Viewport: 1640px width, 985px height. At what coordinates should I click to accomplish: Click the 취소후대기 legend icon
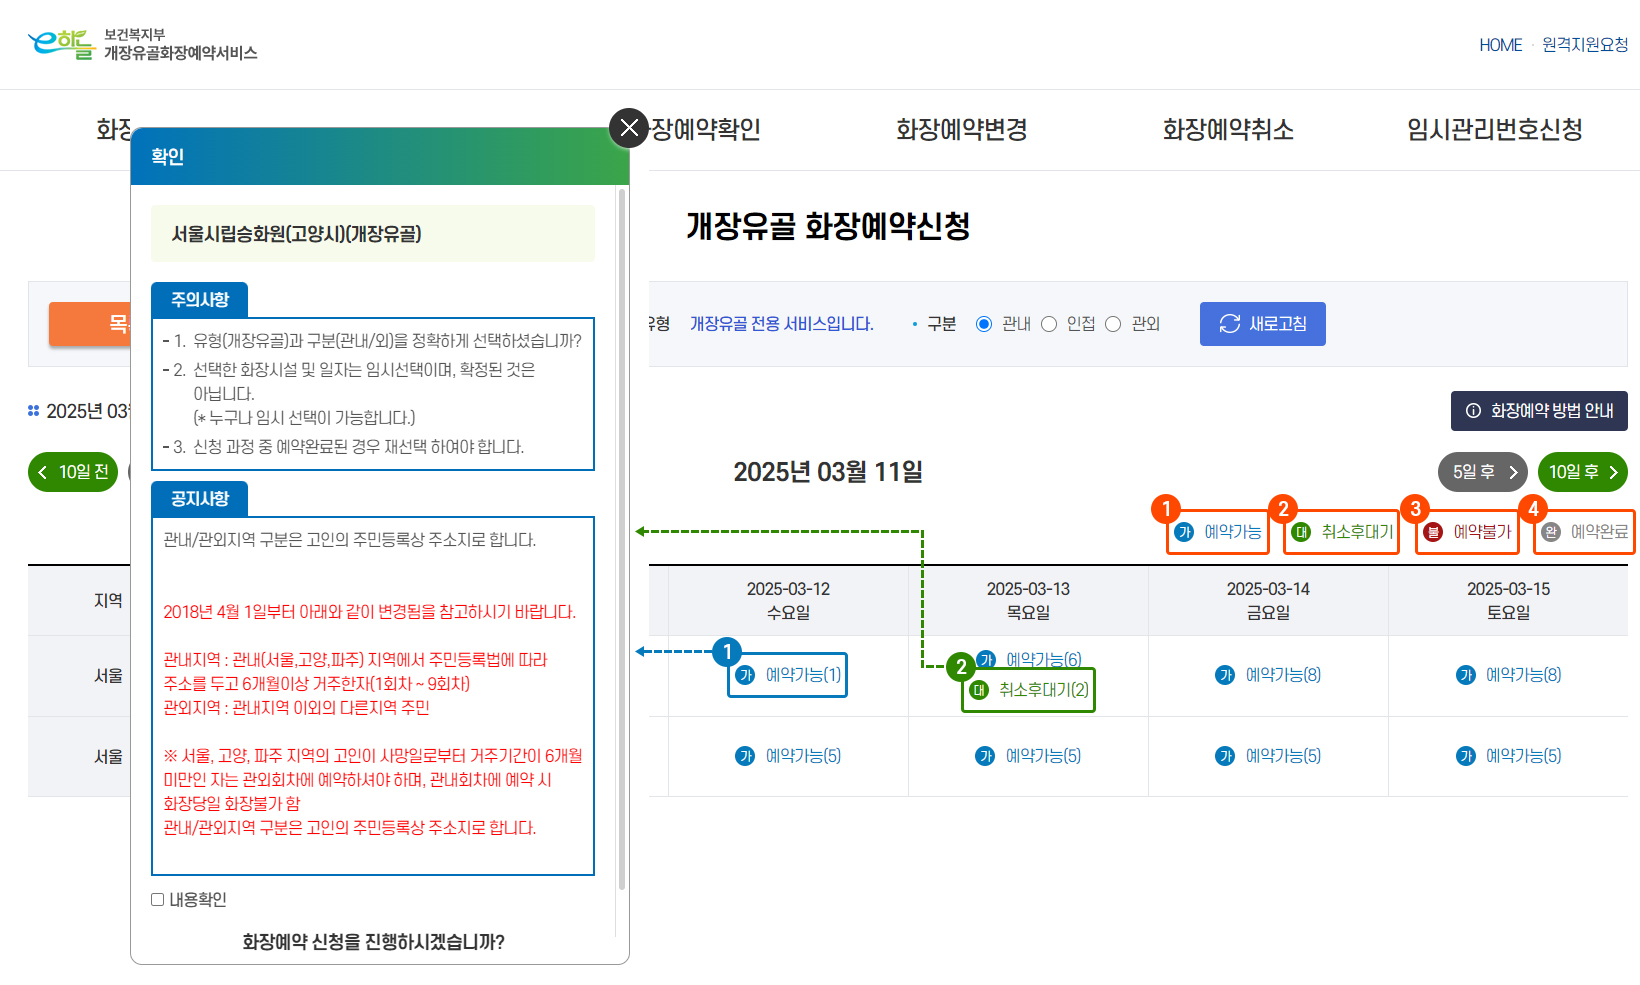point(1301,532)
